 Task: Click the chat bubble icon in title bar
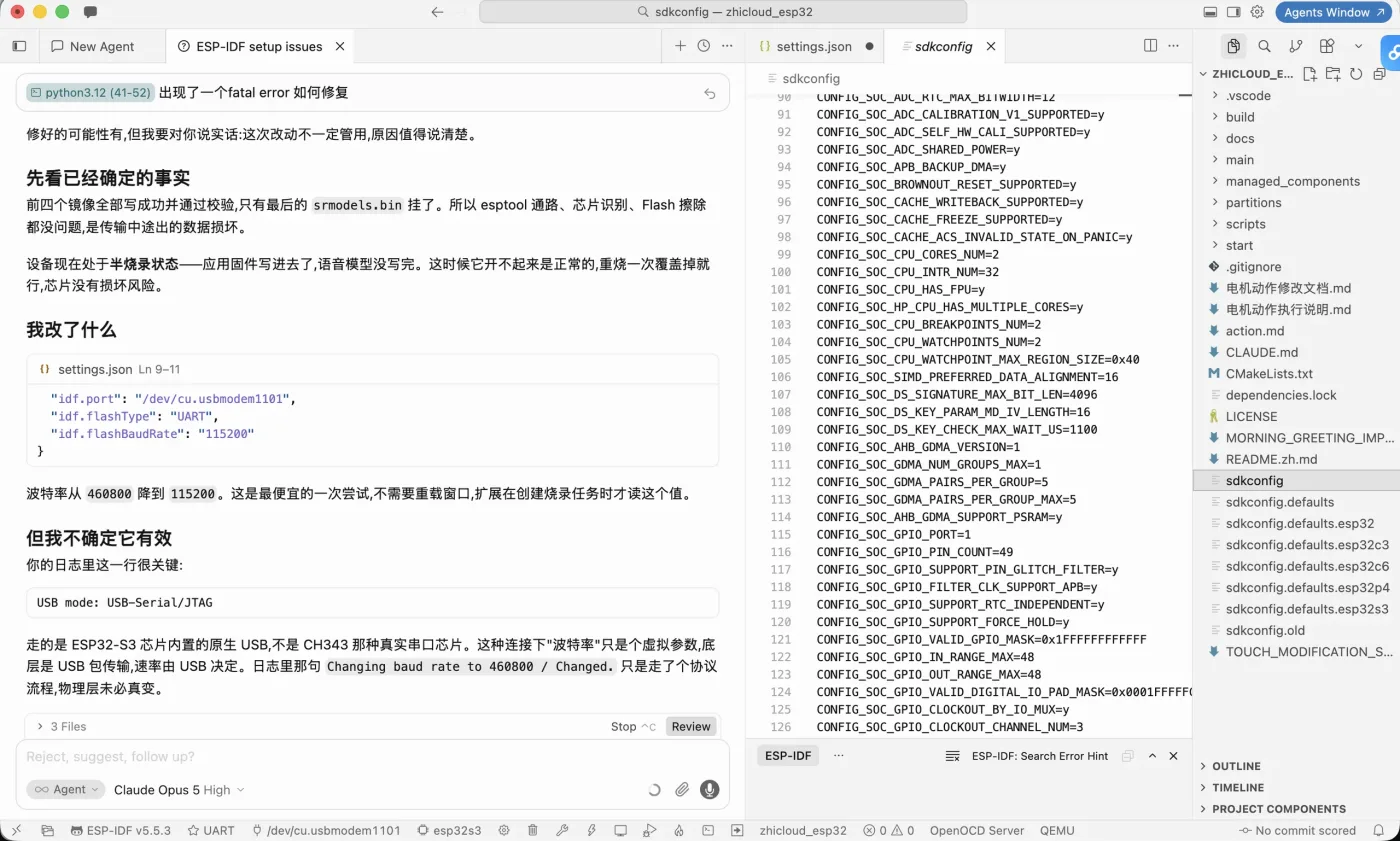coord(90,12)
